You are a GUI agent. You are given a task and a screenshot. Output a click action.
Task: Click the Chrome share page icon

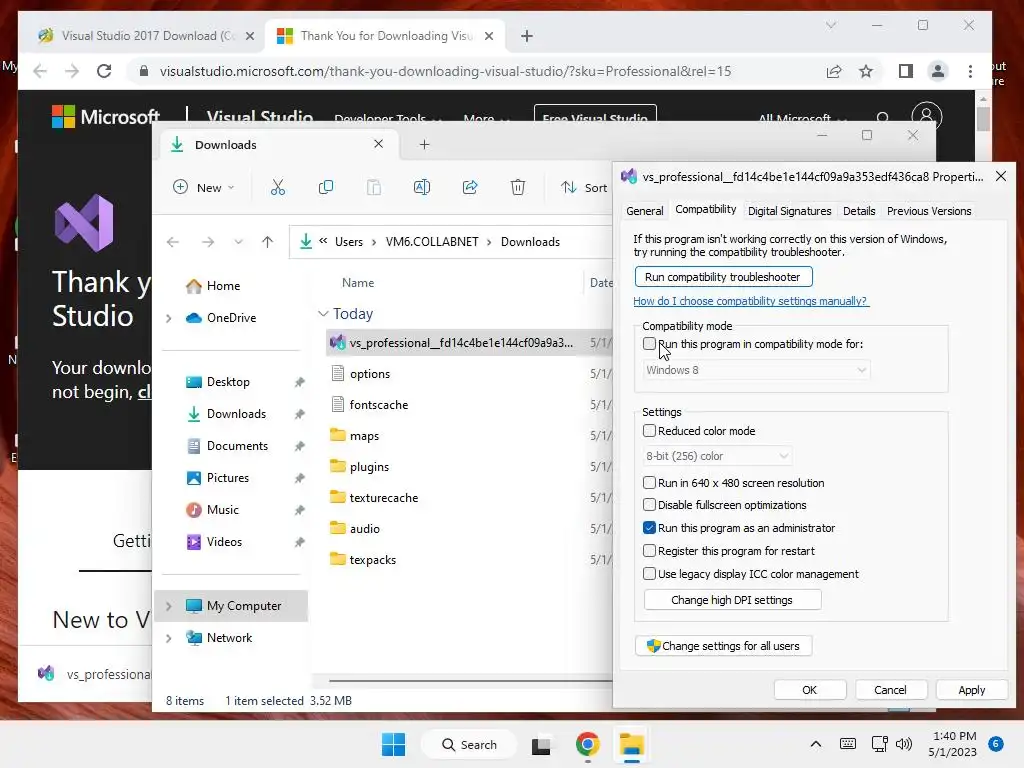coord(834,71)
